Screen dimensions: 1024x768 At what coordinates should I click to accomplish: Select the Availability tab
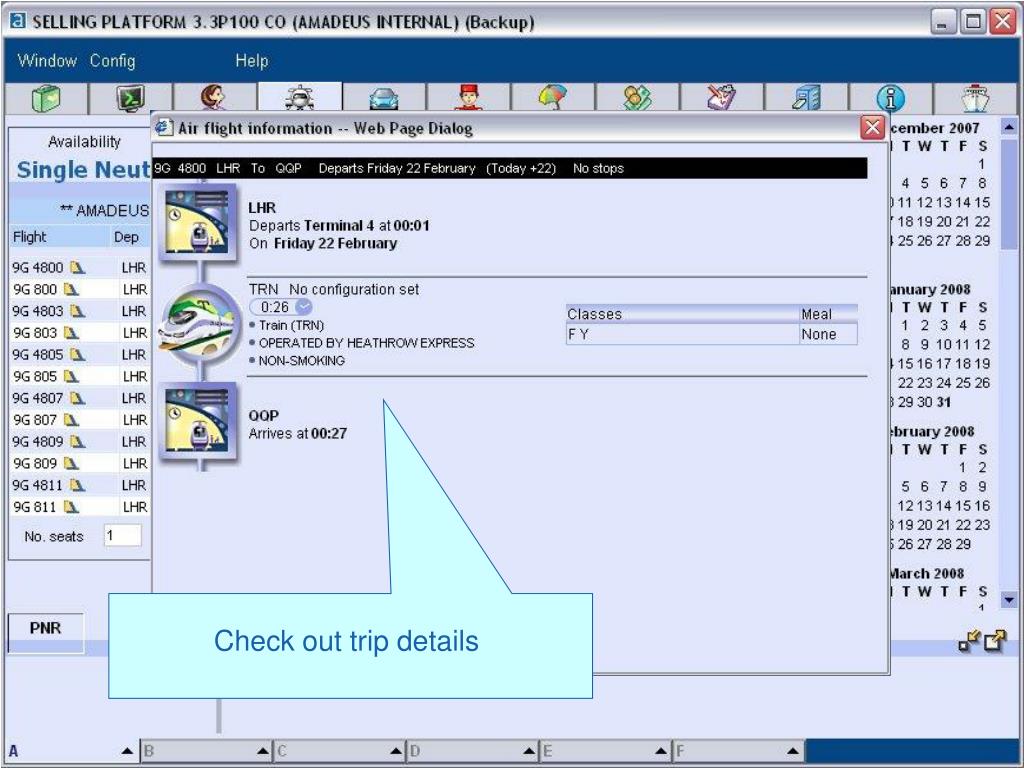(x=84, y=142)
